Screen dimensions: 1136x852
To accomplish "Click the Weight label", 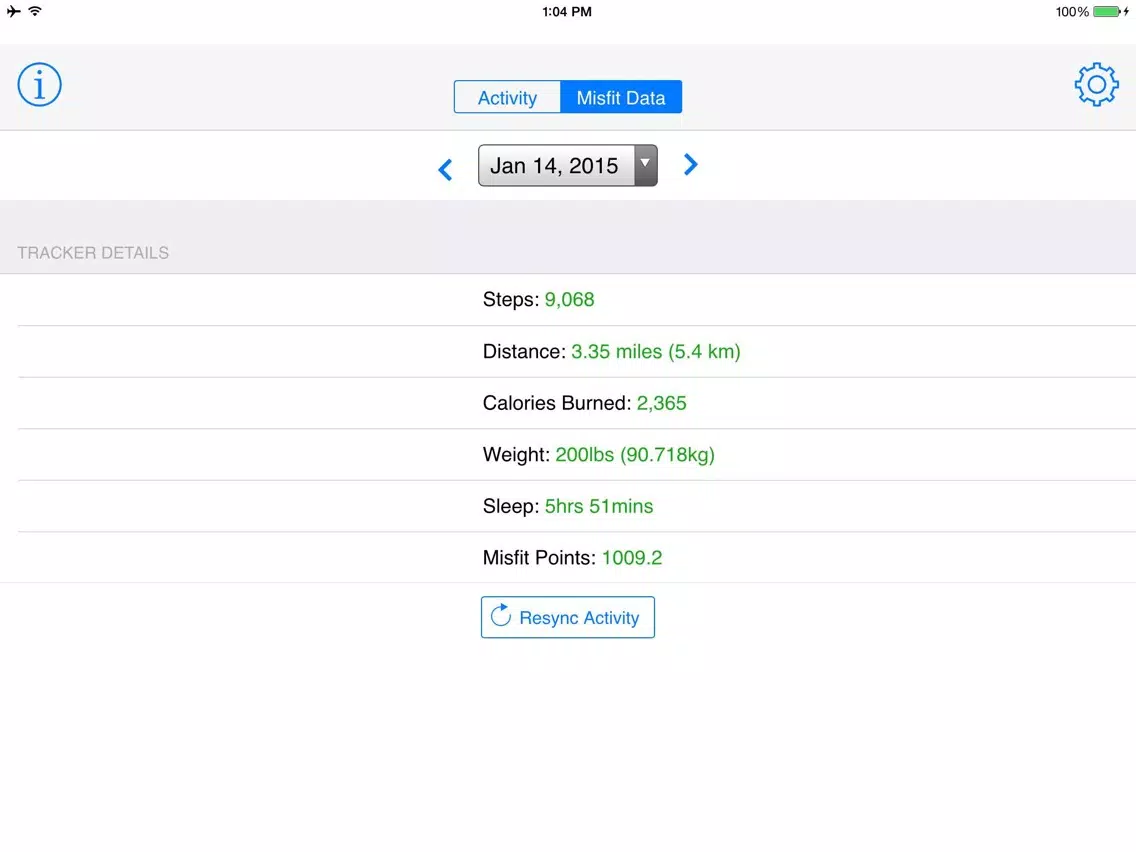I will coord(516,454).
